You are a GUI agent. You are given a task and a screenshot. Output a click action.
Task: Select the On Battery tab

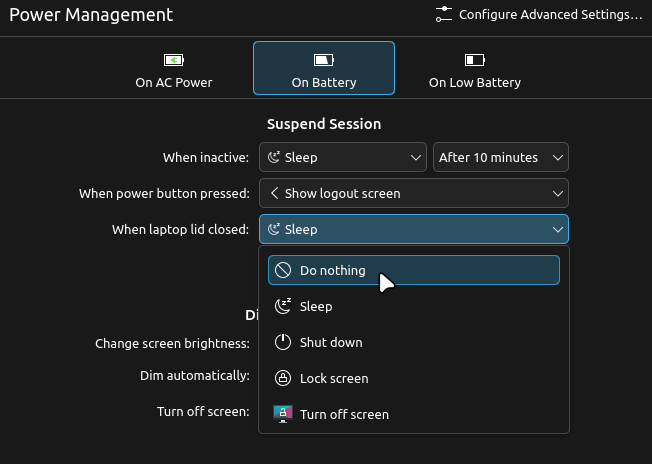[324, 68]
